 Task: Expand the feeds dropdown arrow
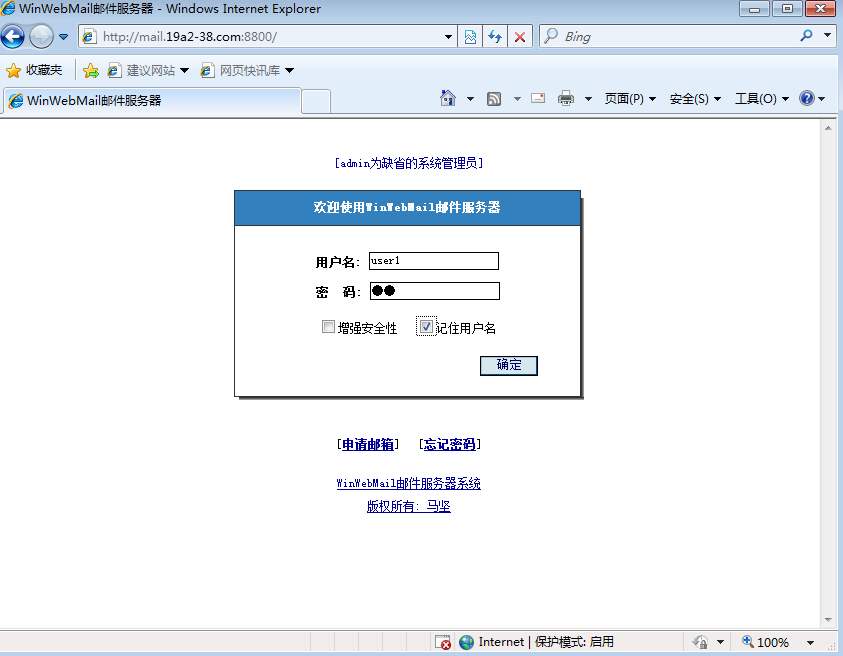[x=517, y=99]
